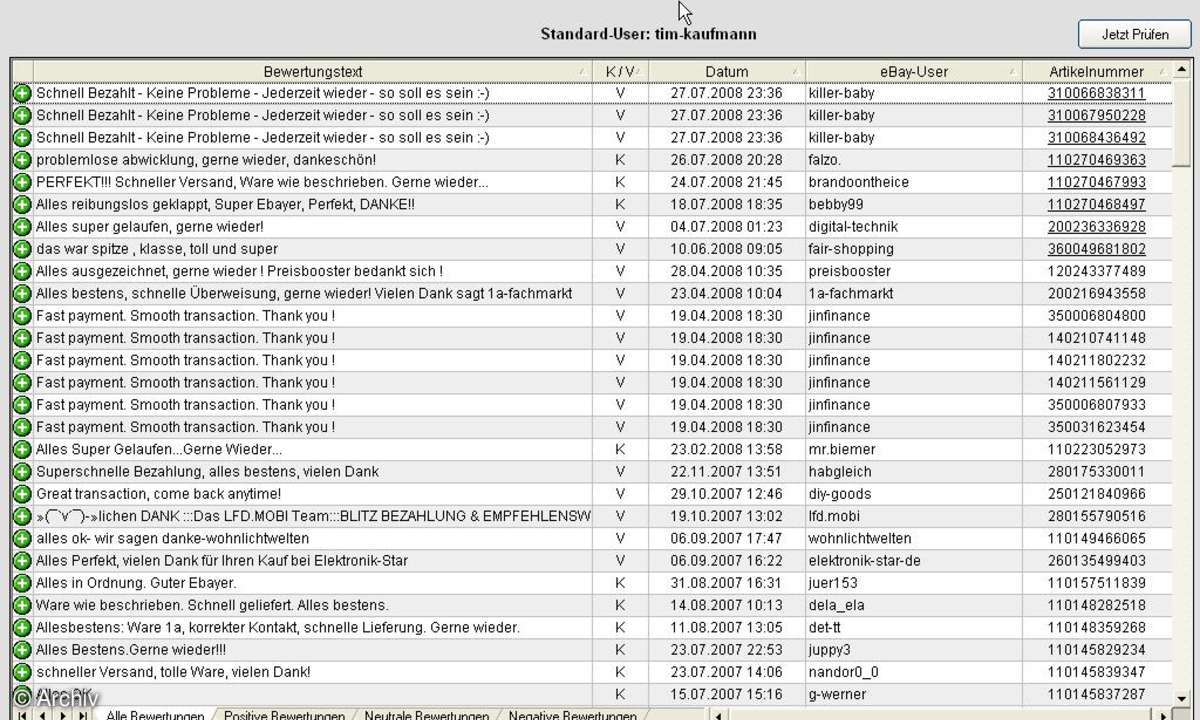This screenshot has width=1200, height=720.
Task: Sort by the eBay-User column header
Action: tap(914, 72)
